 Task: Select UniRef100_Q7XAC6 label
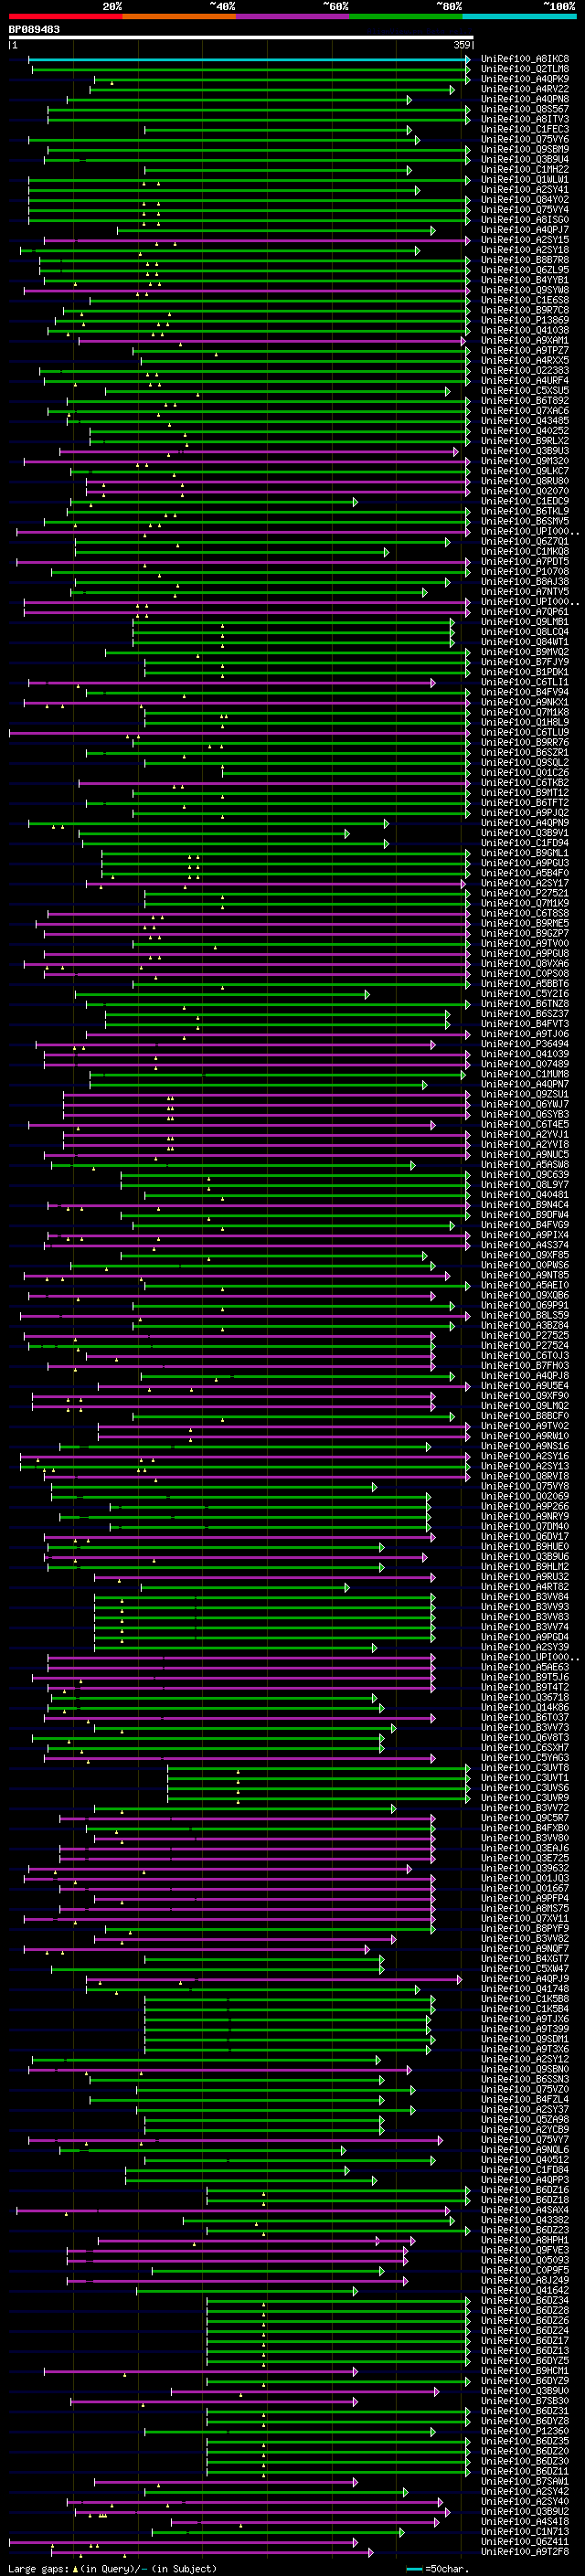coord(525,411)
